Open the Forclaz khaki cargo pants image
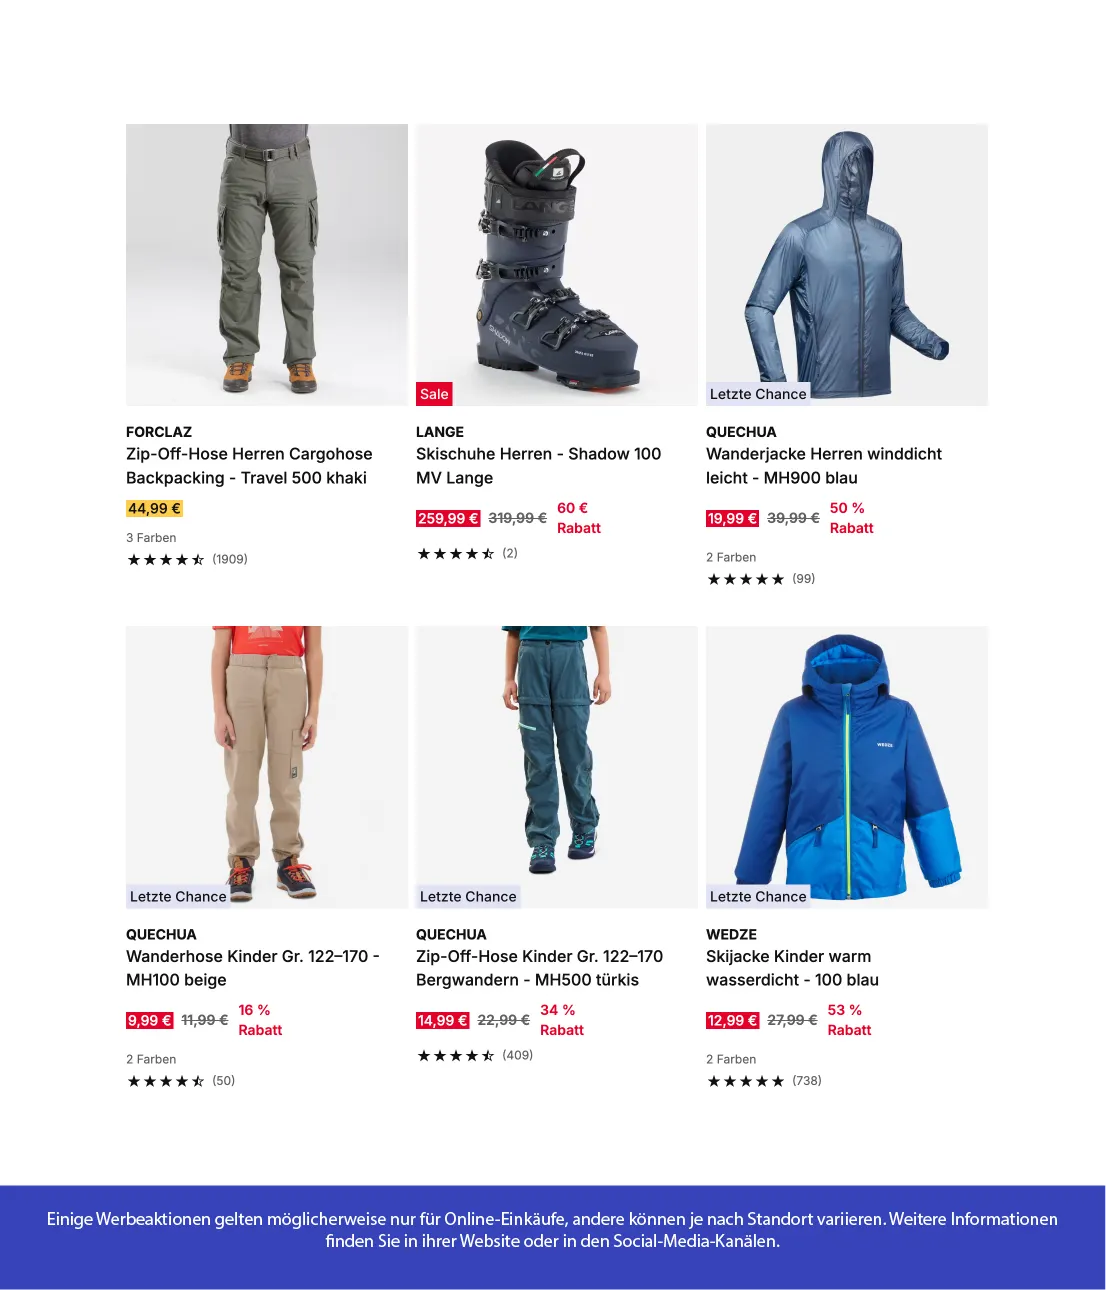The width and height of the screenshot is (1106, 1290). click(267, 265)
